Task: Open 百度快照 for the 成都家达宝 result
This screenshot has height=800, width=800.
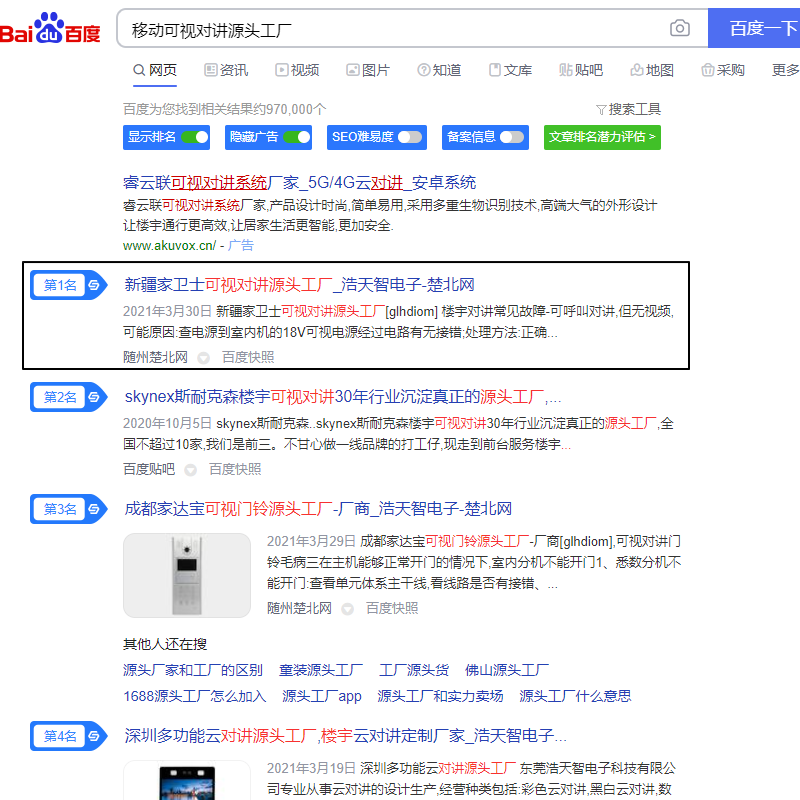Action: tap(392, 608)
